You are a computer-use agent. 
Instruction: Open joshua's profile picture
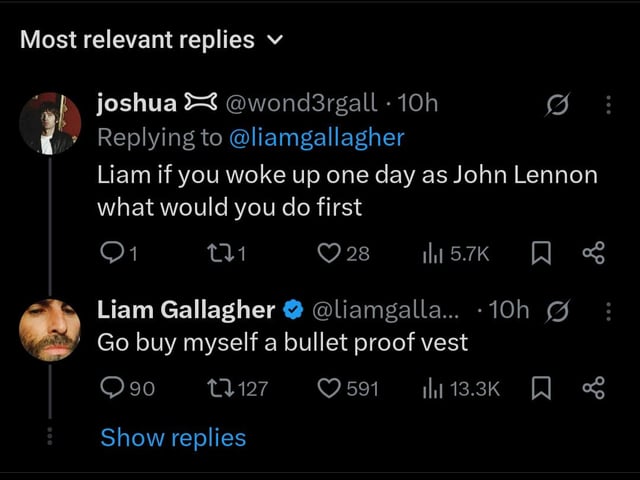click(x=50, y=123)
